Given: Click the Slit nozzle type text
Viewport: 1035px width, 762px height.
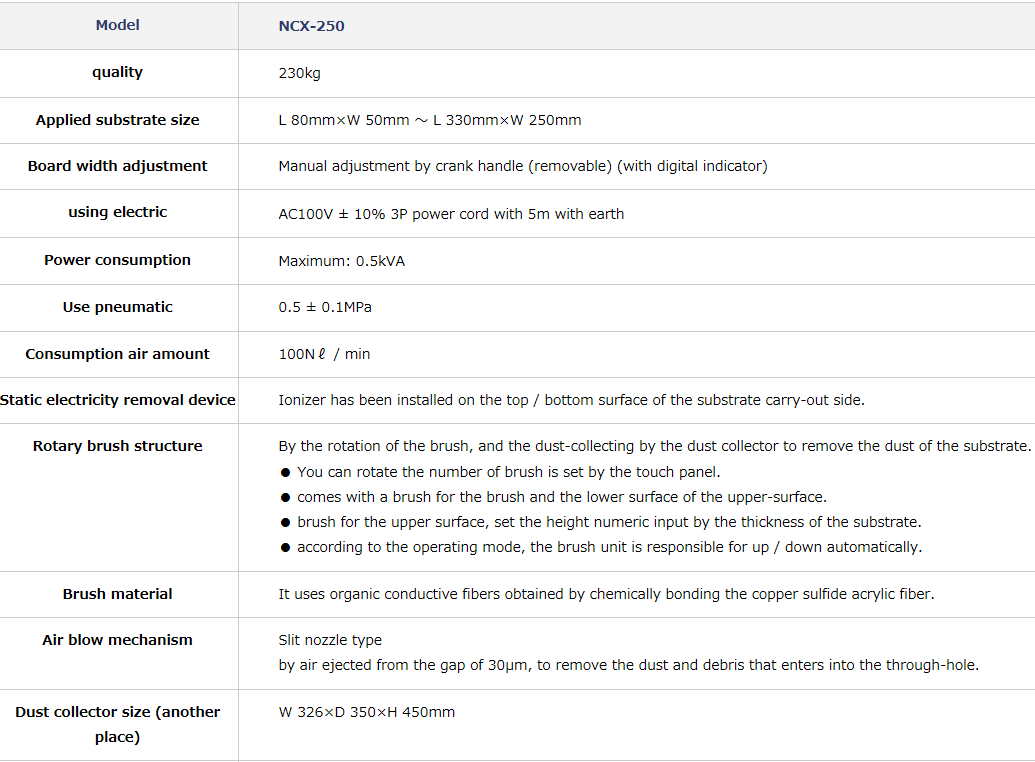Looking at the screenshot, I should click(330, 640).
